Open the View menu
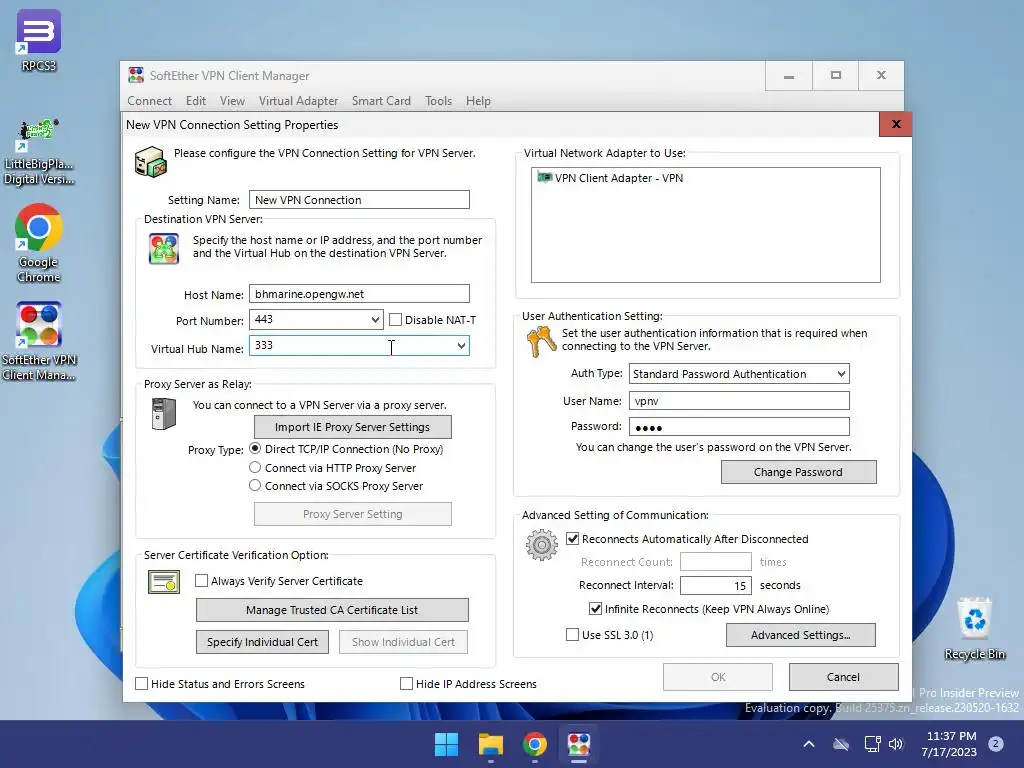This screenshot has width=1024, height=768. 232,101
